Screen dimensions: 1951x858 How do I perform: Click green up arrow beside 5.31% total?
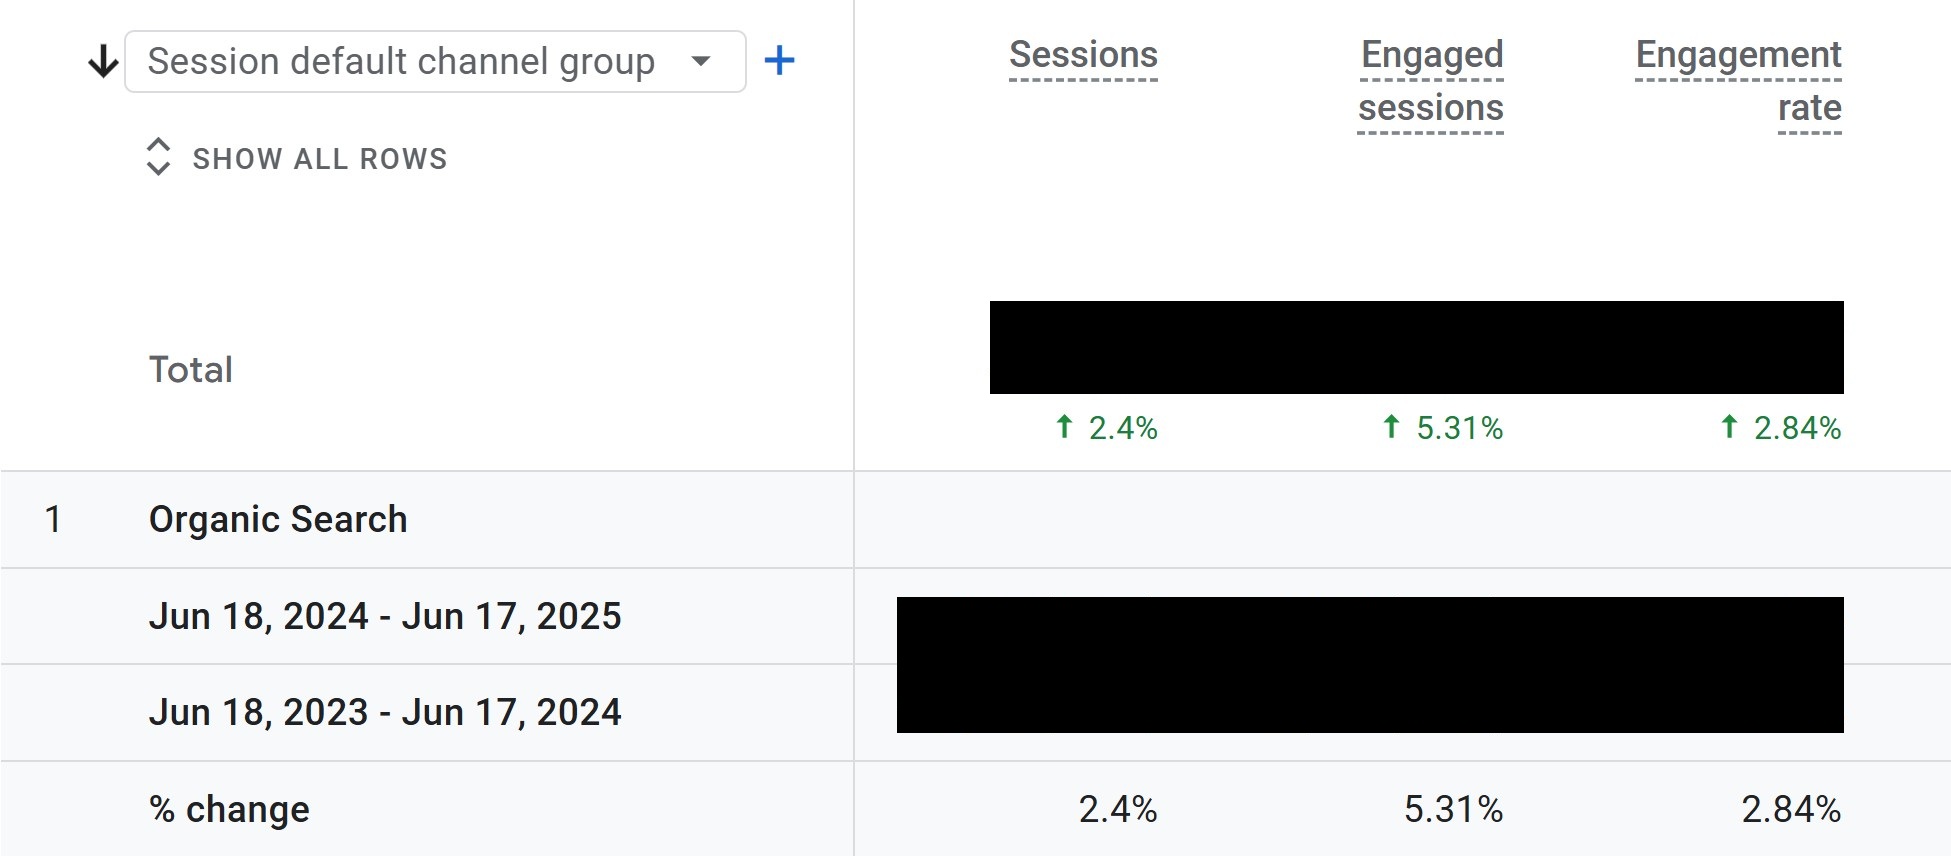(x=1391, y=427)
